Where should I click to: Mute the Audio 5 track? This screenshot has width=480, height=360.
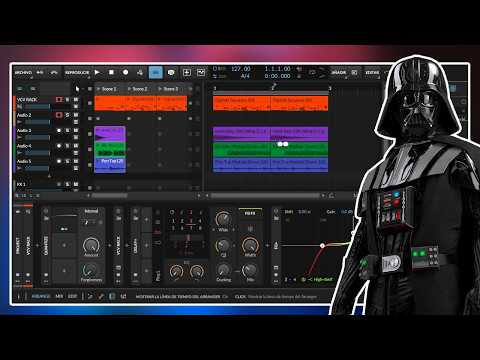[76, 161]
